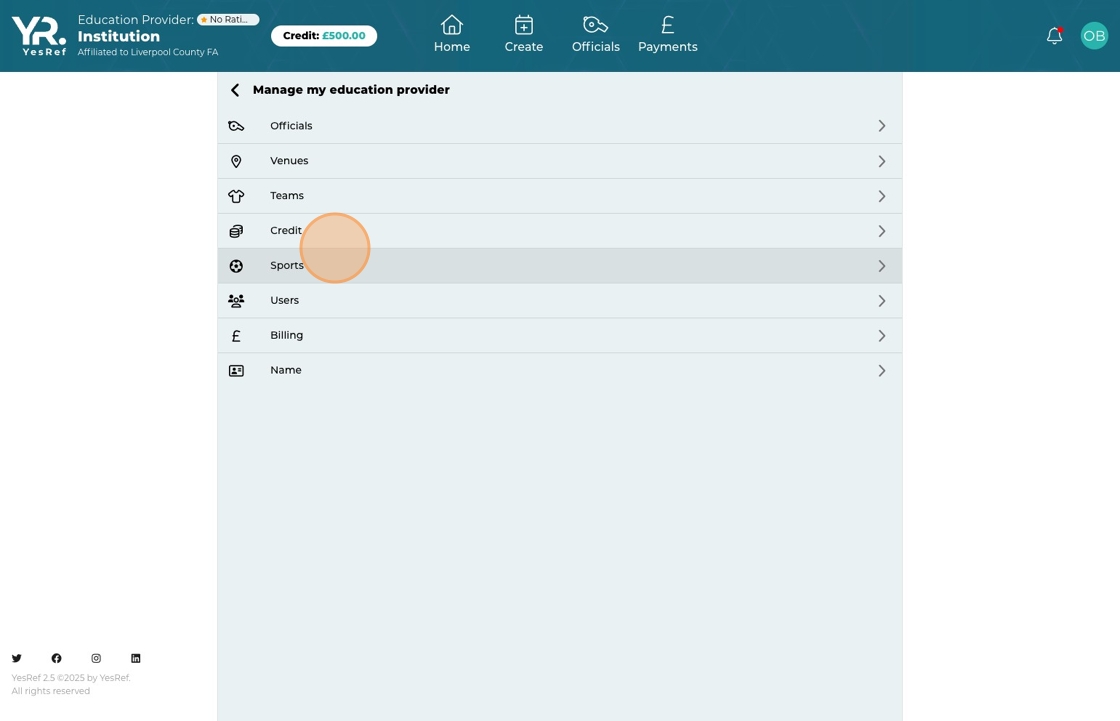1120x721 pixels.
Task: Expand the Sports row chevron
Action: coord(881,266)
